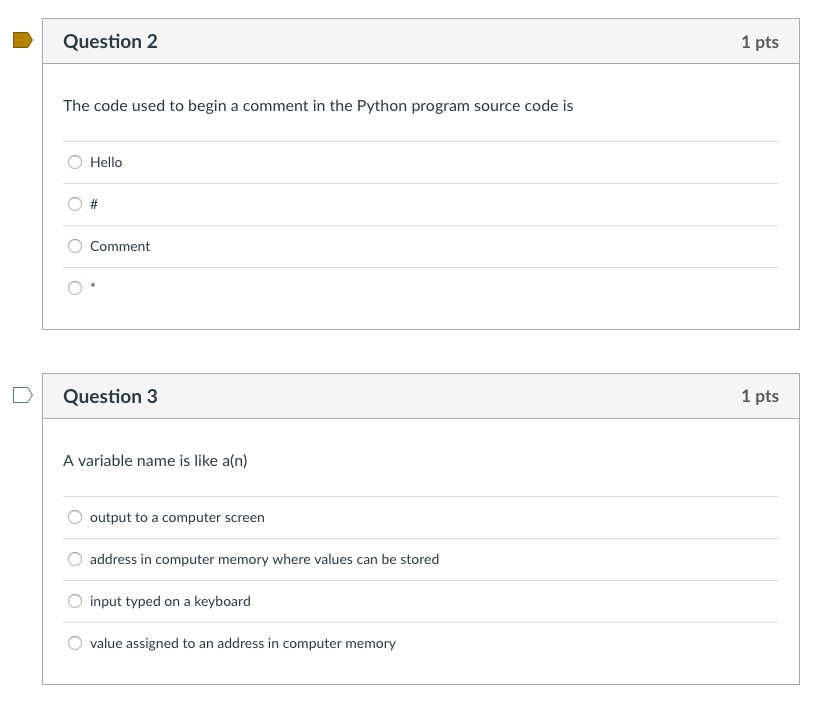Pick 'value assigned to an address' option
The height and width of the screenshot is (705, 838).
[75, 643]
